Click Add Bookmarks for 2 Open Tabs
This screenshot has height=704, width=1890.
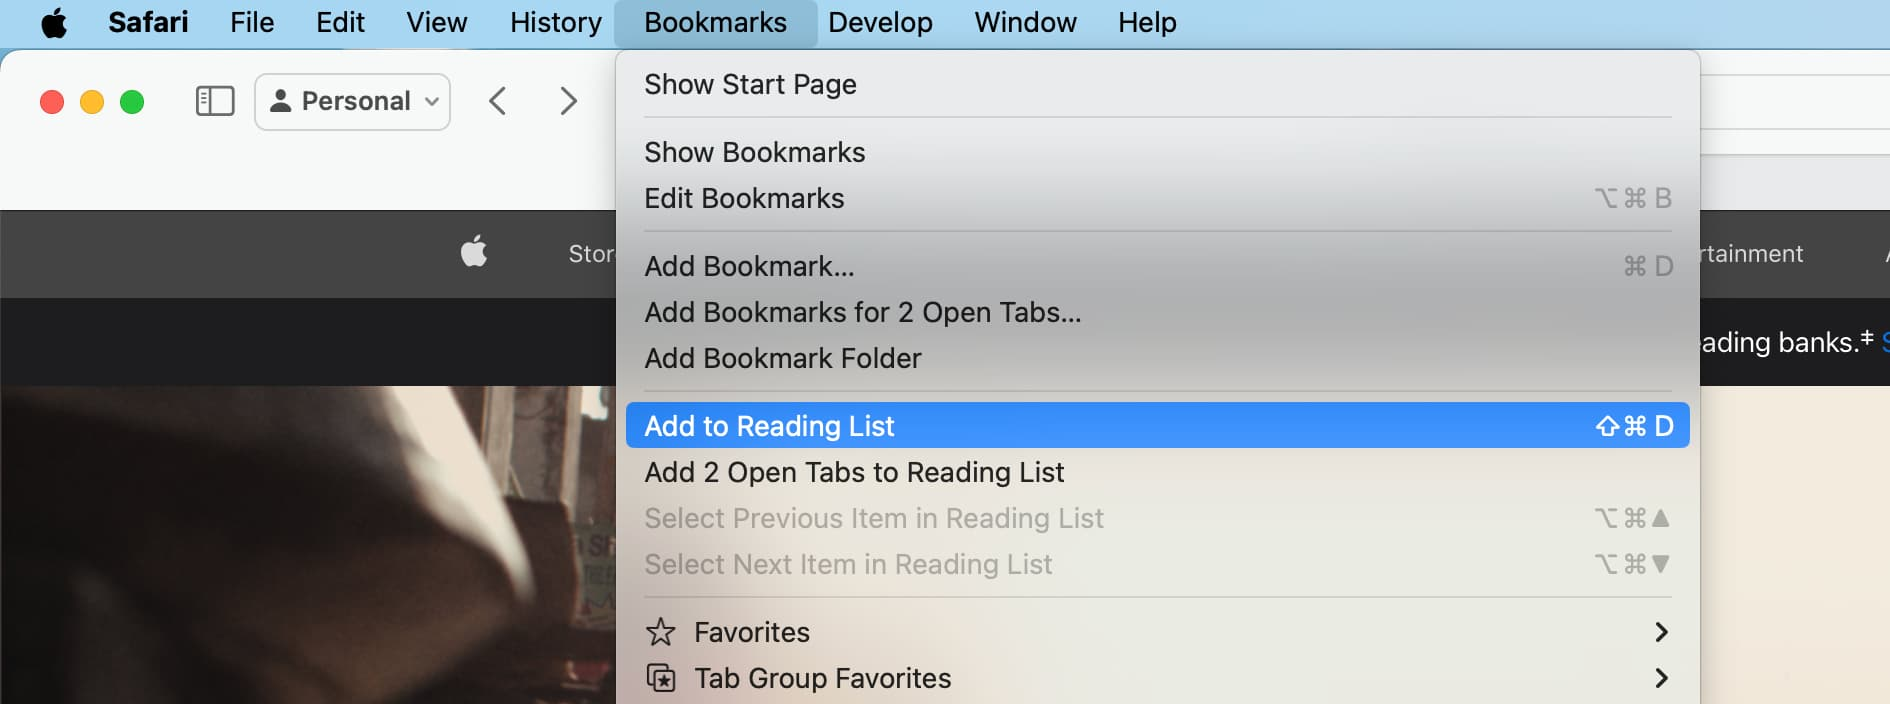1158,312
